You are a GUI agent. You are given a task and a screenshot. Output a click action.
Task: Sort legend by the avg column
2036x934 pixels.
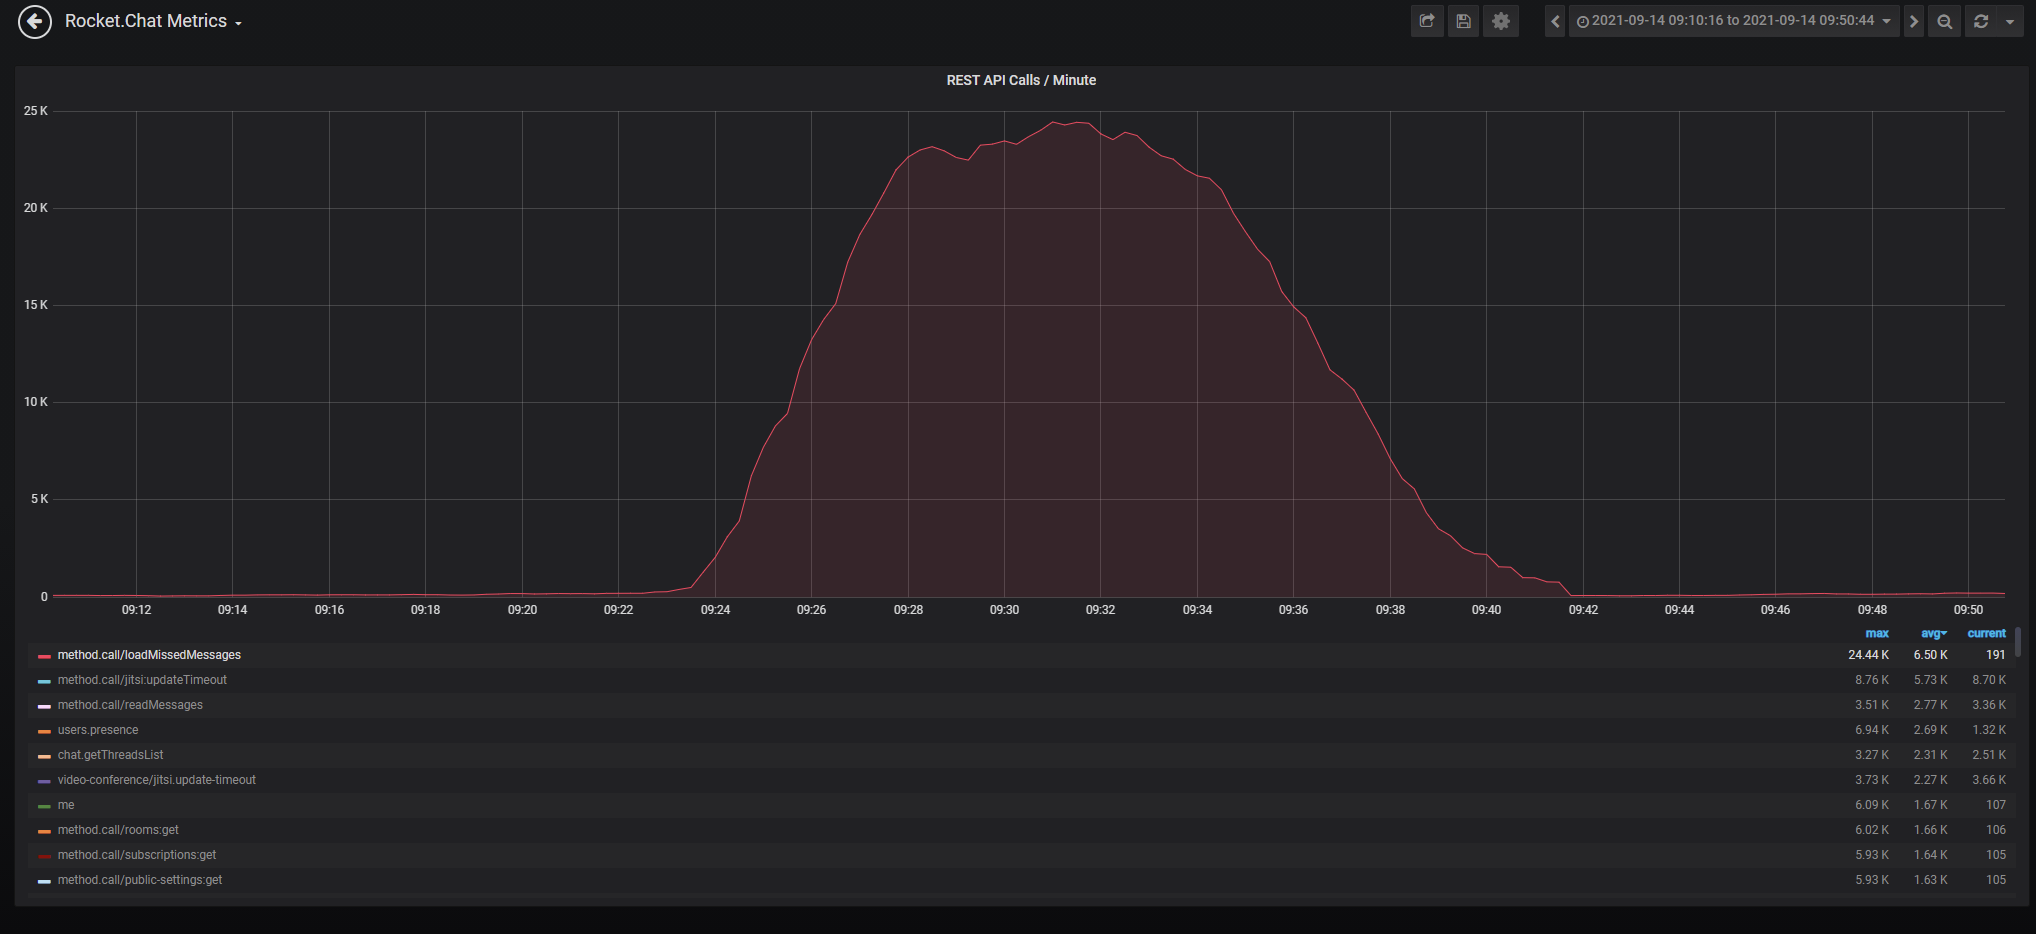[1932, 633]
